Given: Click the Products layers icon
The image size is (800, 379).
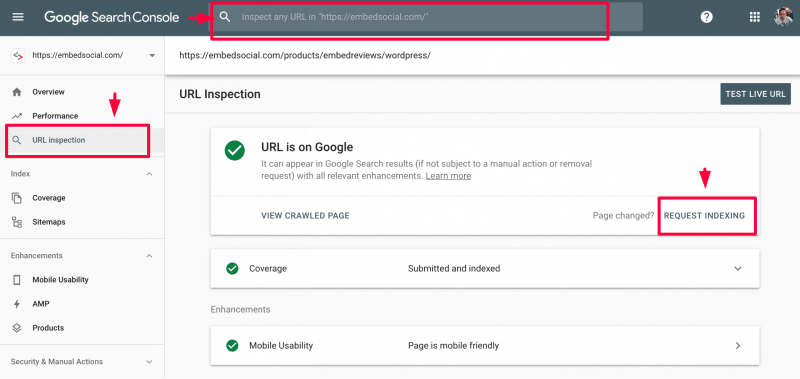Looking at the screenshot, I should click(x=17, y=328).
